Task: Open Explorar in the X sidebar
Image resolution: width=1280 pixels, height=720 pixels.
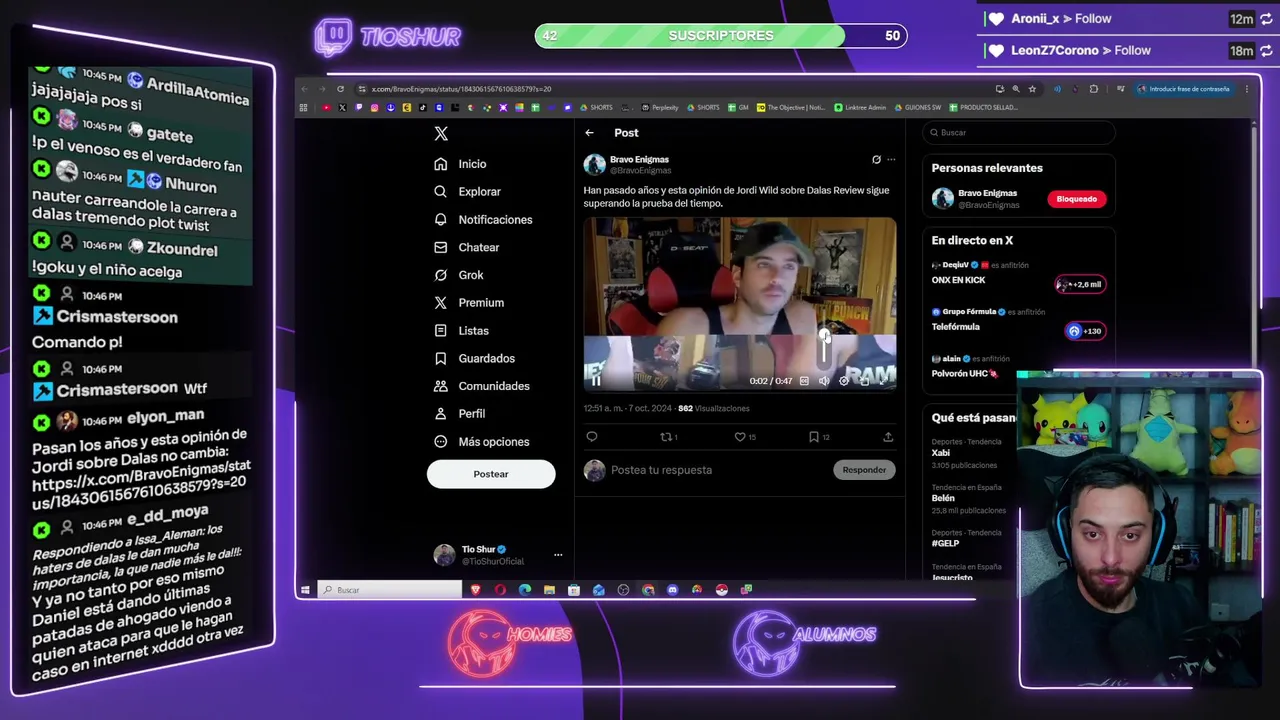Action: coord(467,191)
